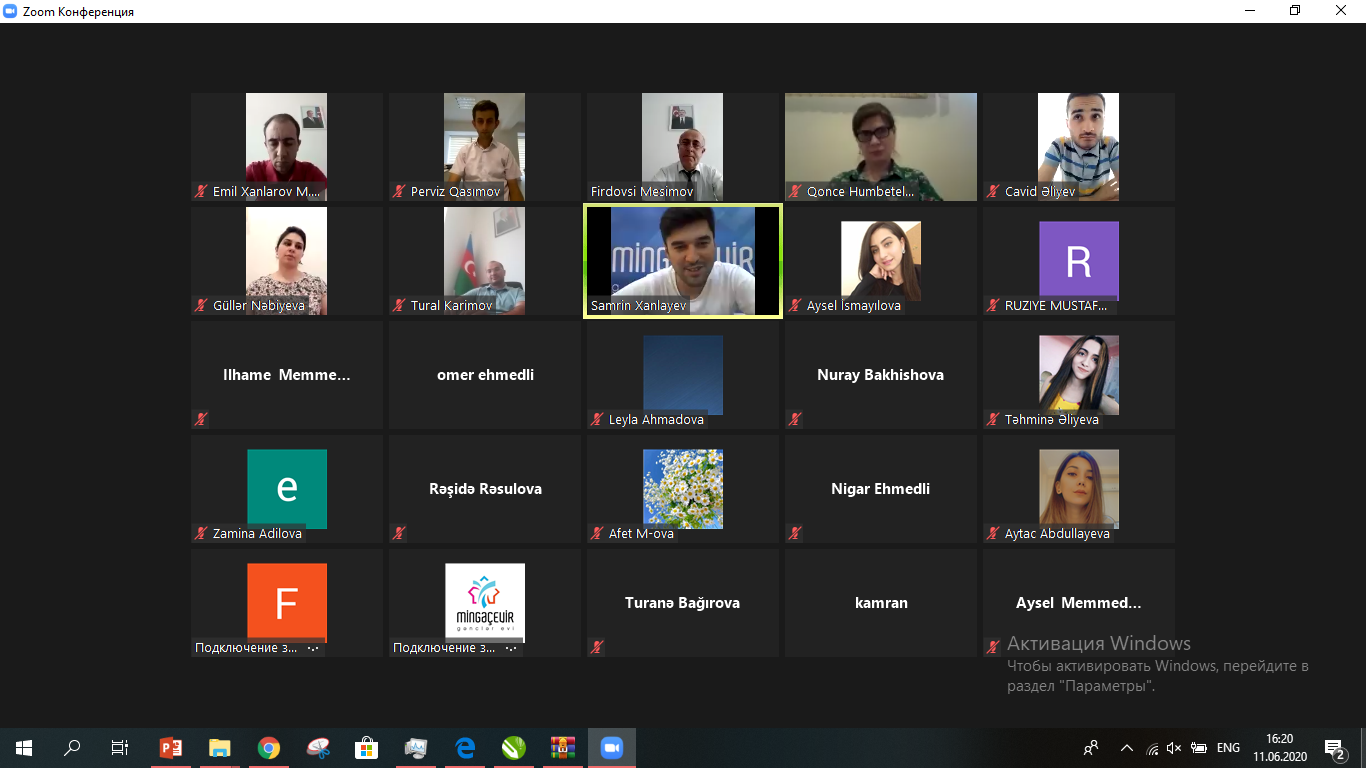1366x768 pixels.
Task: Open PowerPoint from the taskbar
Action: (171, 748)
